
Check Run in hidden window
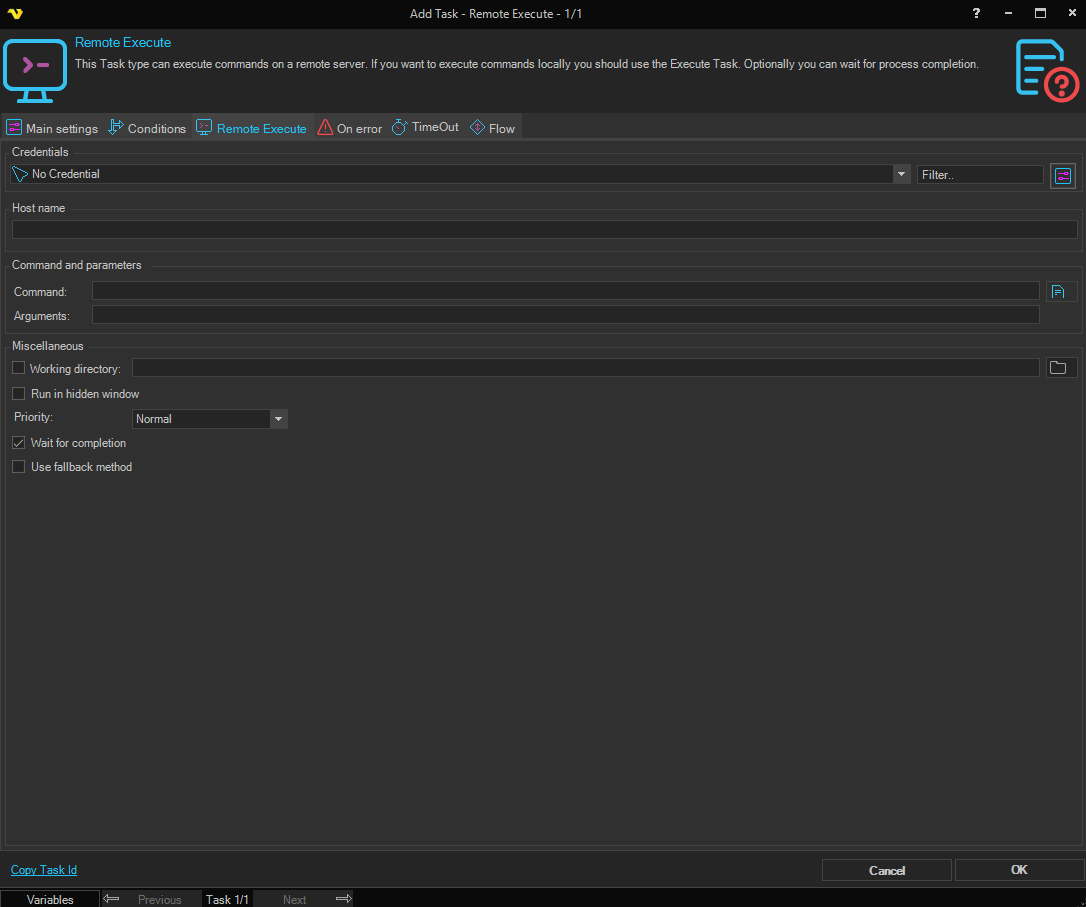(18, 394)
